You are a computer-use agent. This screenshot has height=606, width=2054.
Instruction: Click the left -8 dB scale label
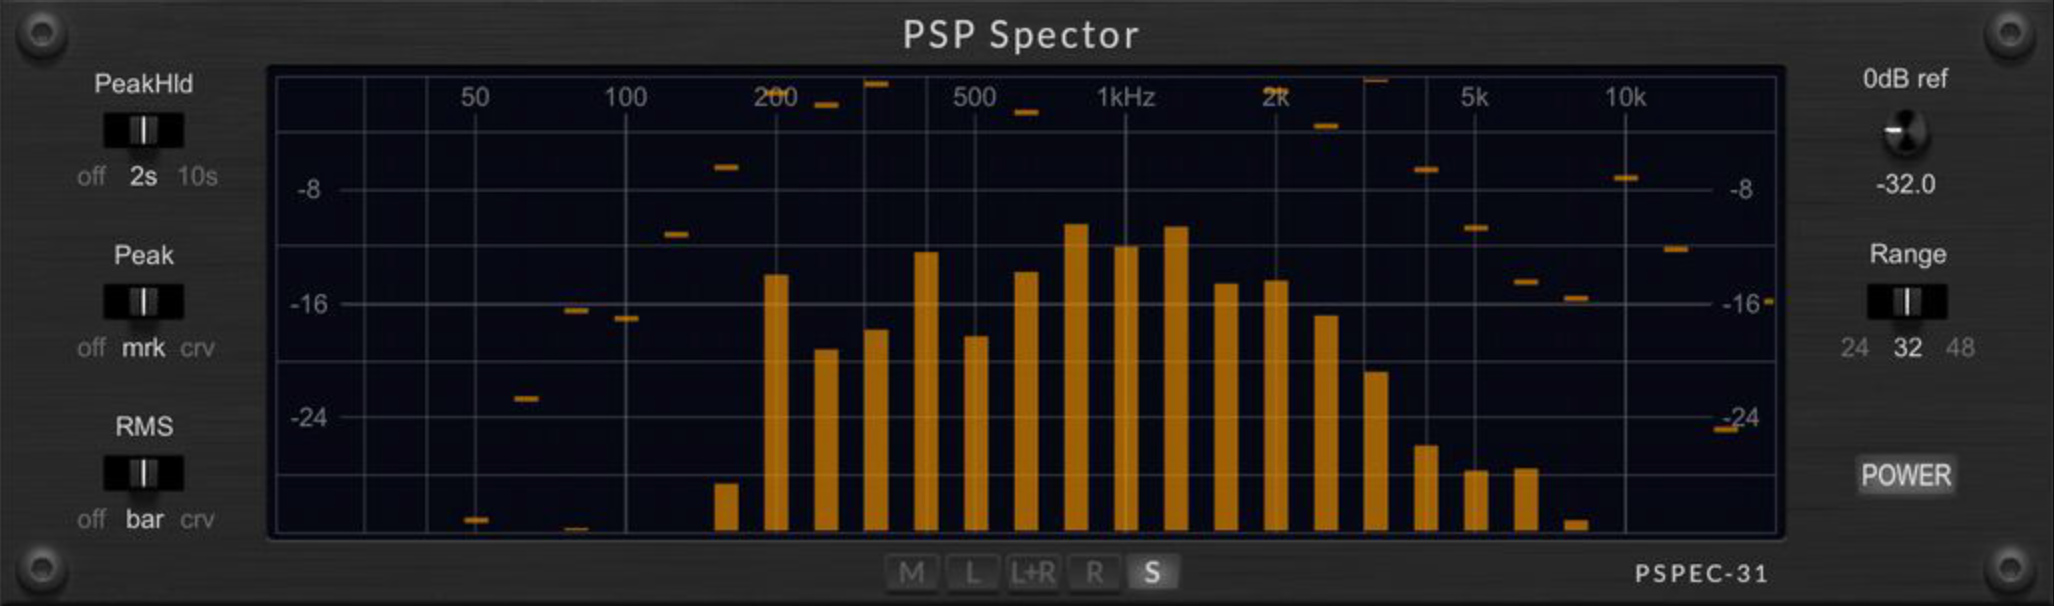[x=309, y=189]
